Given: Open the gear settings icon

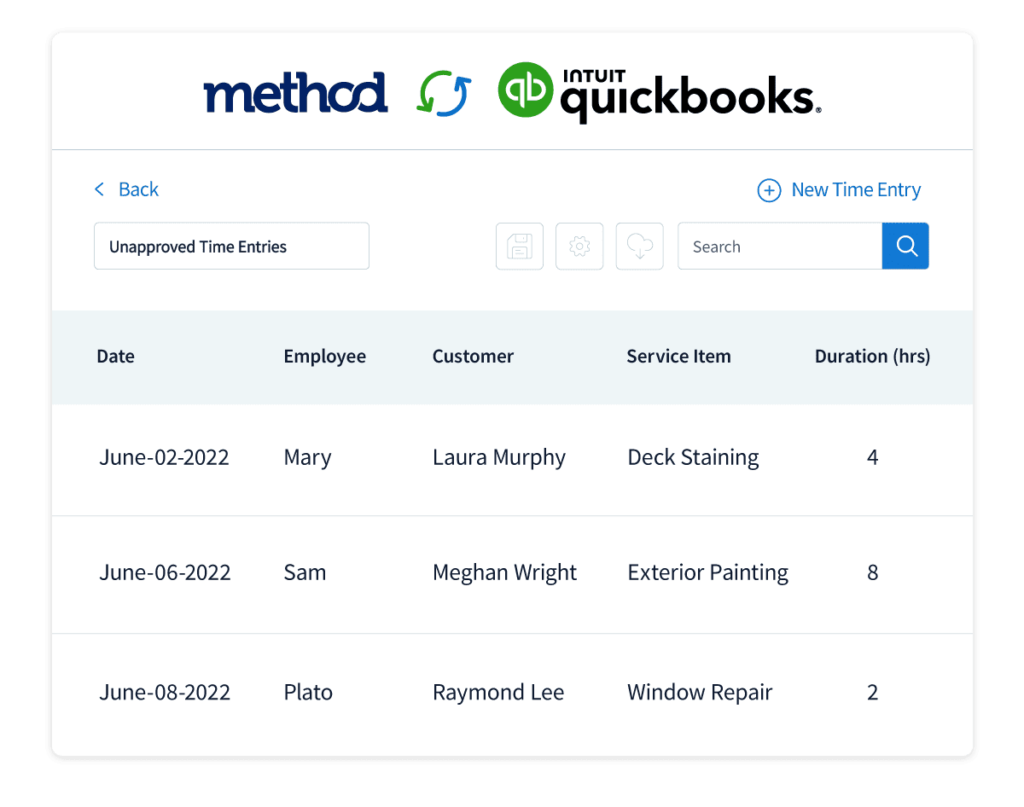Looking at the screenshot, I should [579, 246].
